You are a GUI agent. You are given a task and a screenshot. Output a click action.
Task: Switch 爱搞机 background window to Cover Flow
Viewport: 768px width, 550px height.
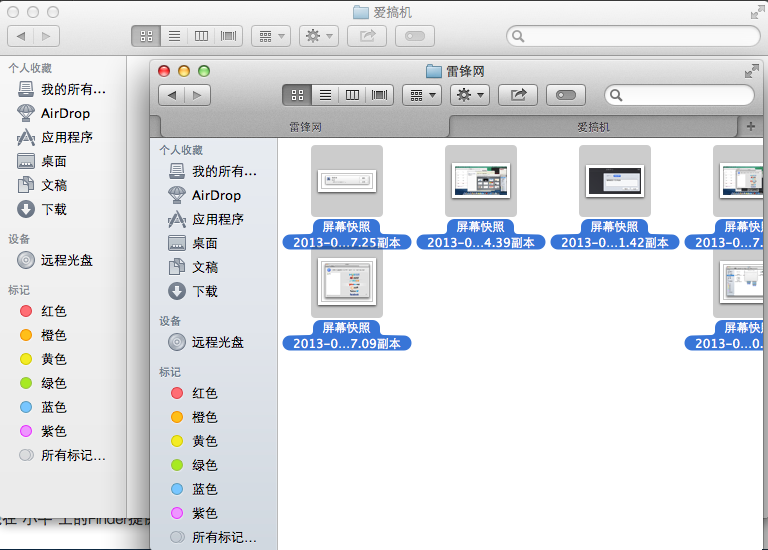(229, 36)
